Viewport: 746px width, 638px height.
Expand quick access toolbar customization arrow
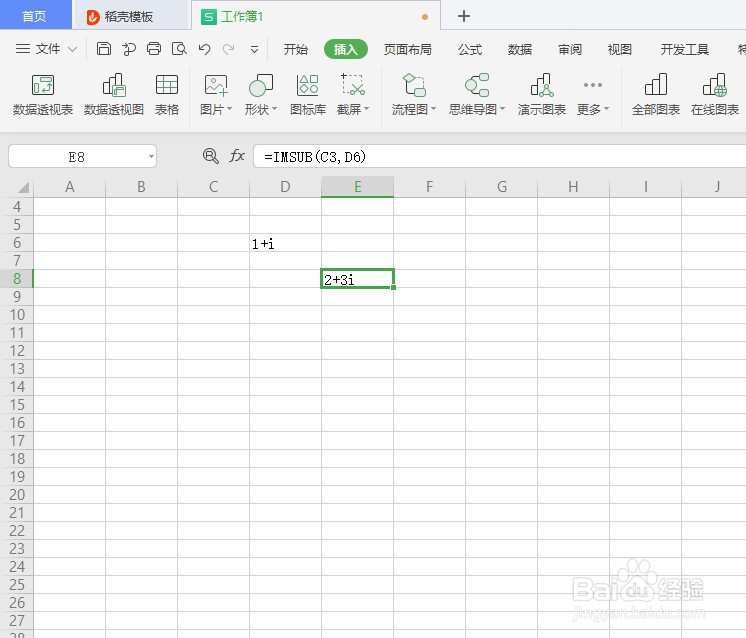click(x=255, y=49)
